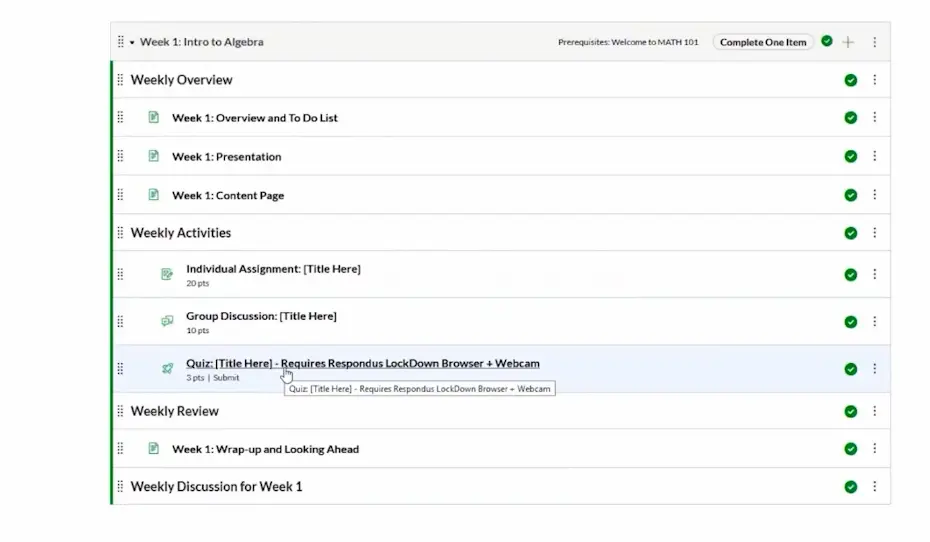
Task: Click page icon beside Week 1: Content Page
Action: click(153, 195)
